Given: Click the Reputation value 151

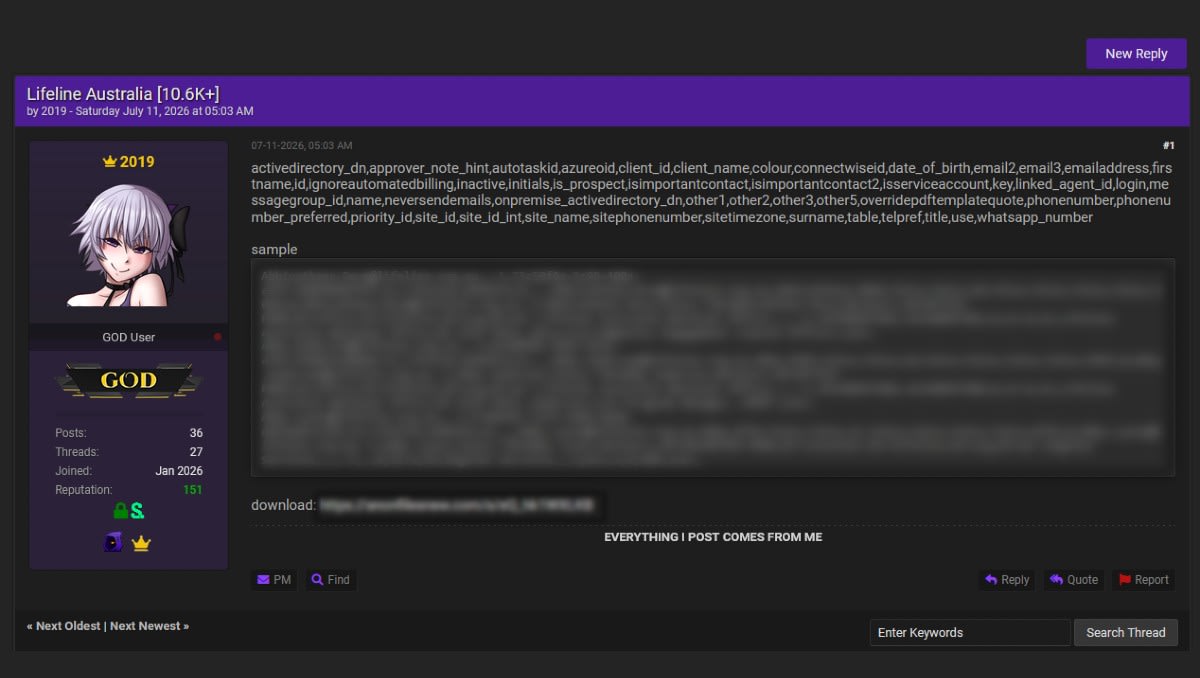Looking at the screenshot, I should click(192, 490).
